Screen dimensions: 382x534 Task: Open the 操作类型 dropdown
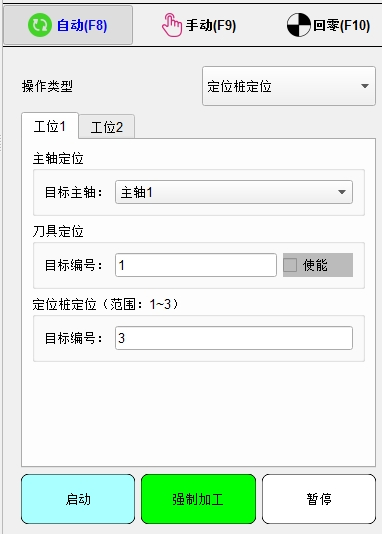pyautogui.click(x=289, y=86)
